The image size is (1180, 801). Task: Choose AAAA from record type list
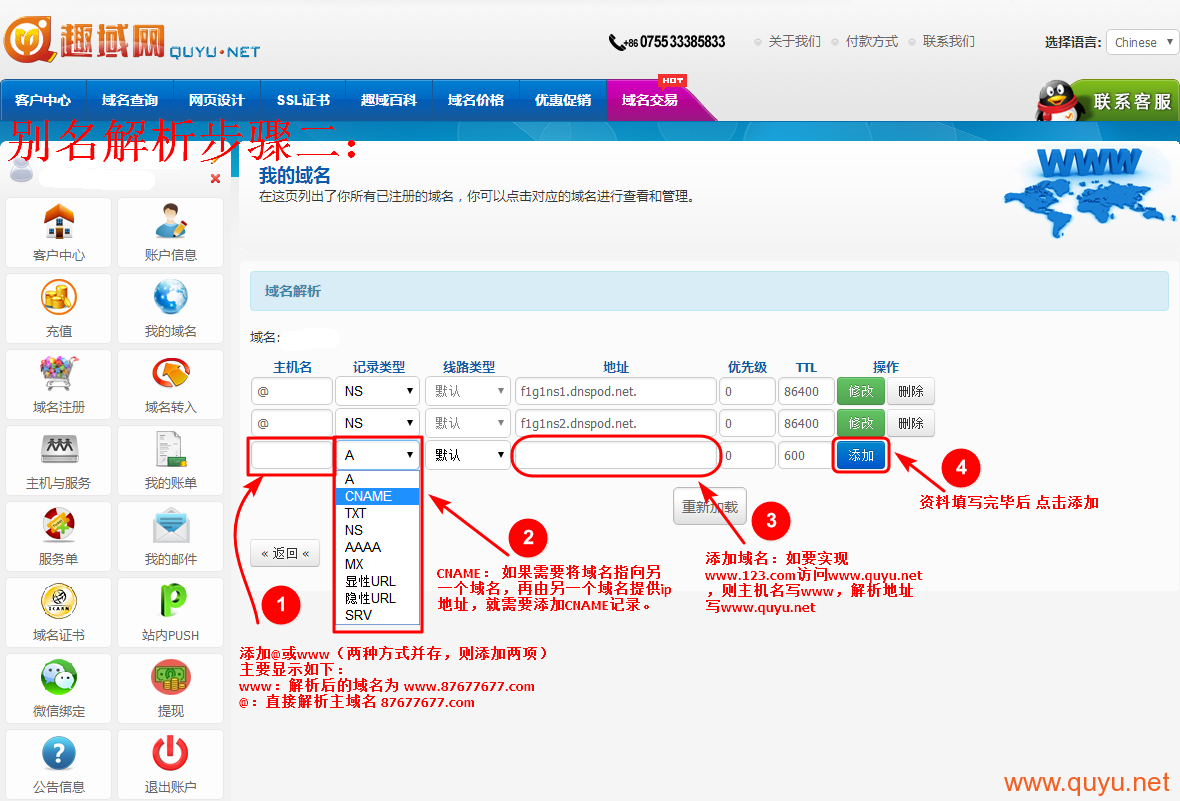click(x=378, y=547)
